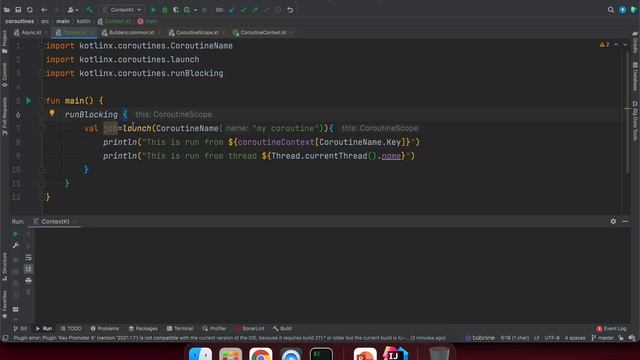
Task: Click the Git push arrow icon
Action: click(x=255, y=10)
